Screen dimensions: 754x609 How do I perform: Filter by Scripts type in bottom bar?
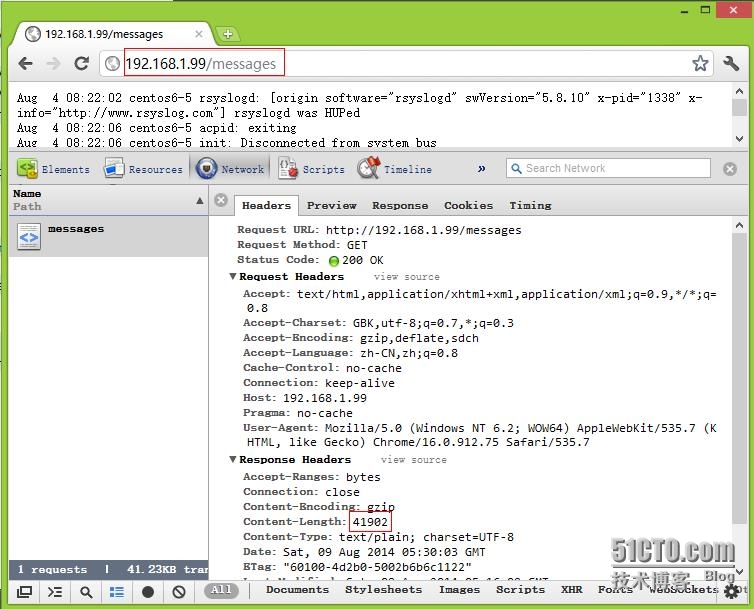[x=520, y=590]
